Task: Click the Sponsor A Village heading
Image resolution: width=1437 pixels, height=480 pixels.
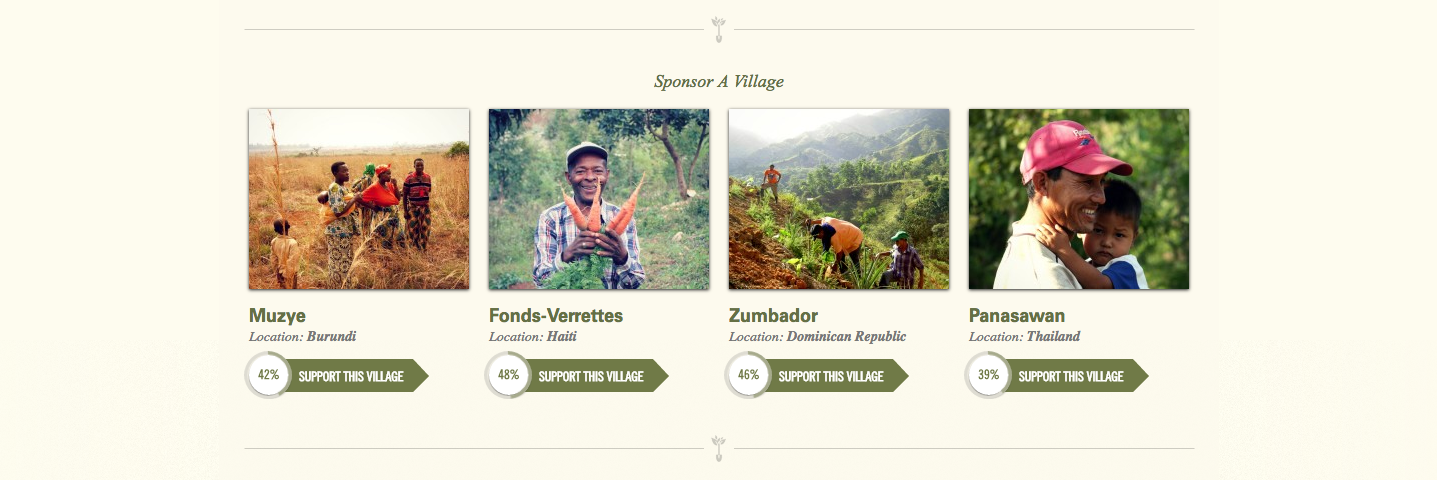Action: tap(719, 82)
